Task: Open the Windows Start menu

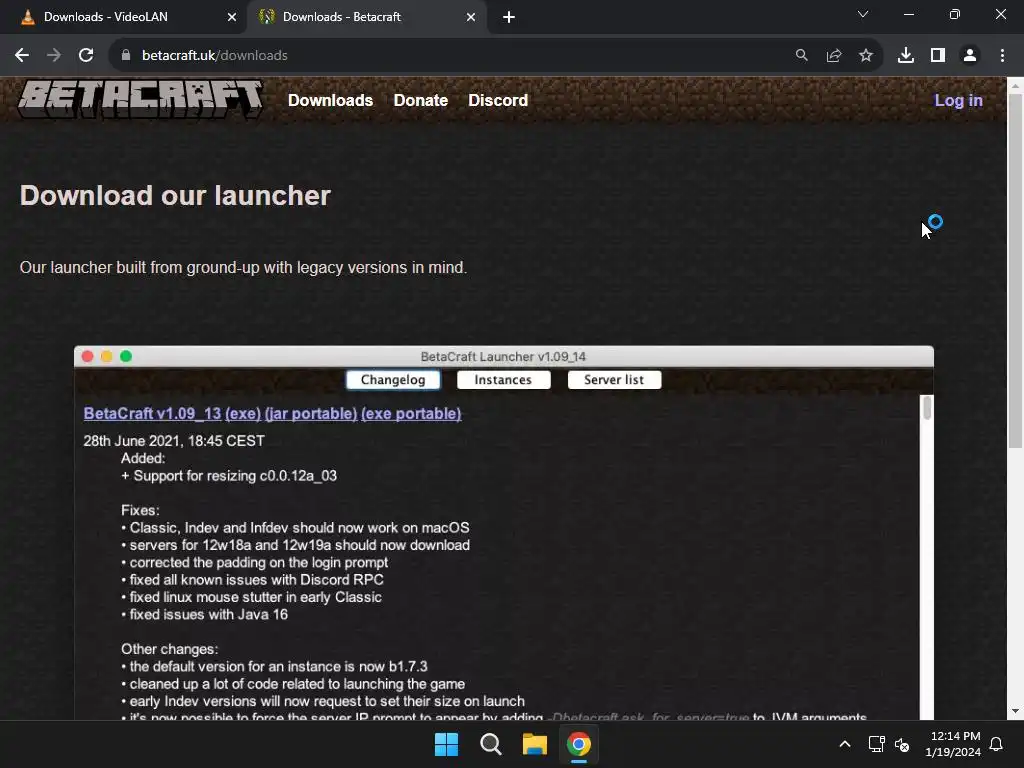Action: [447, 744]
